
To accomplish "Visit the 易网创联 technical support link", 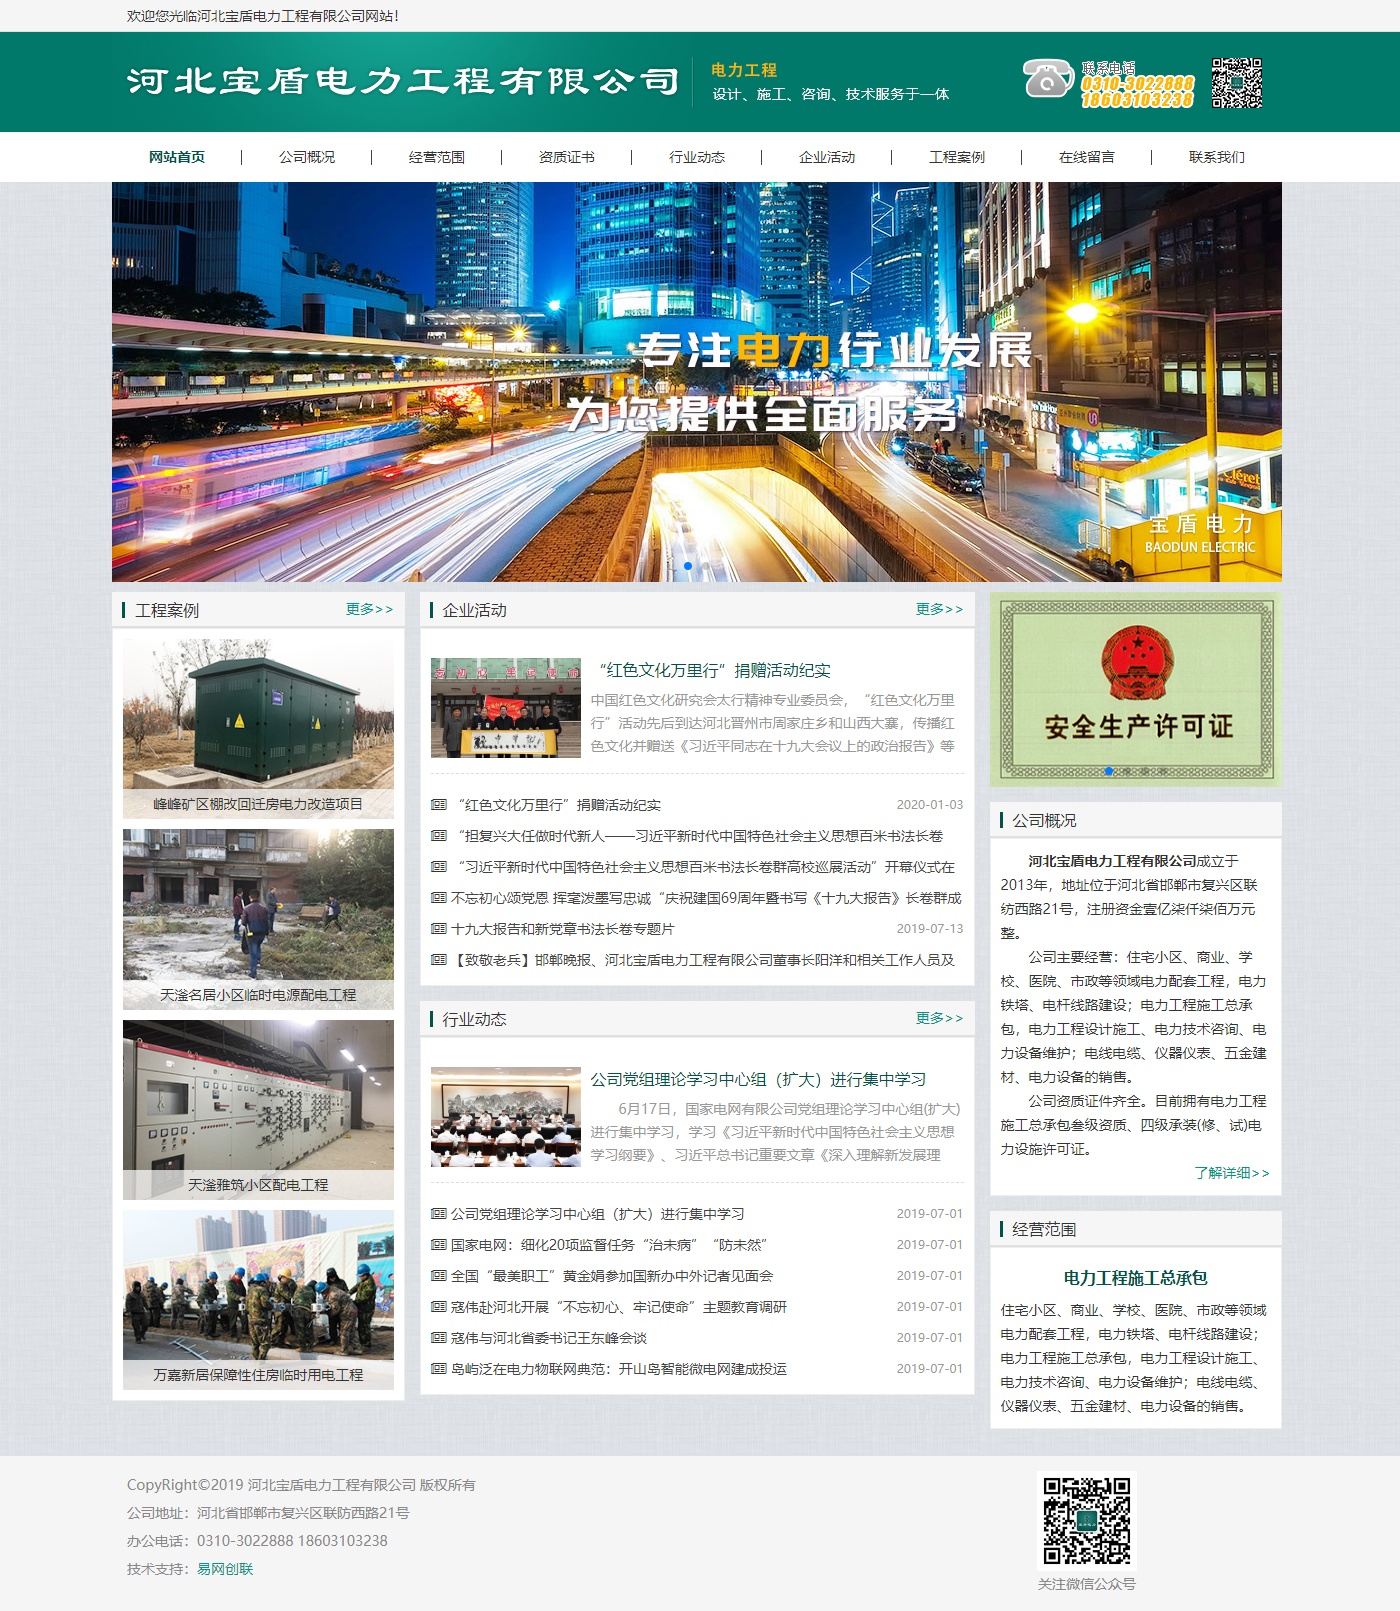I will pyautogui.click(x=225, y=1569).
